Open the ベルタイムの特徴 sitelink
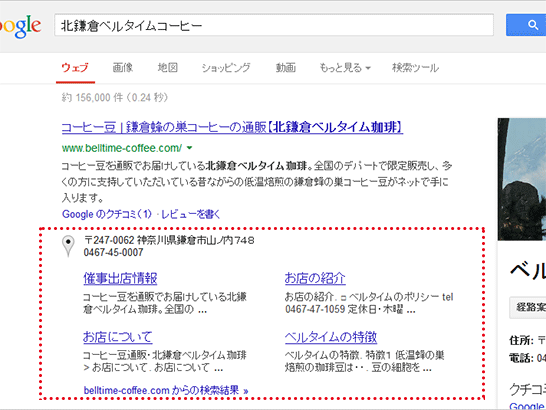The image size is (546, 410). coord(331,337)
